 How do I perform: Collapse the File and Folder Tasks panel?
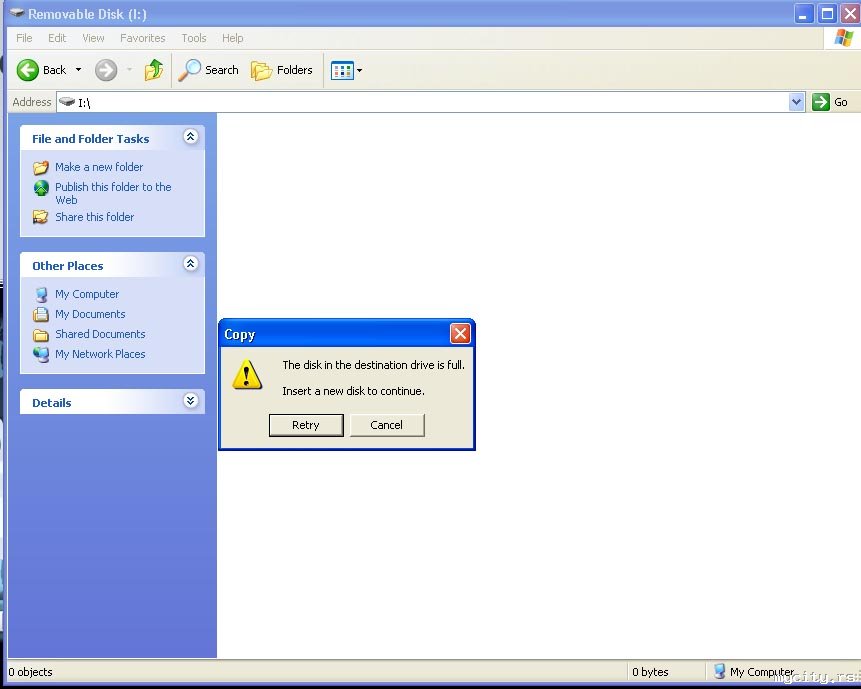[191, 137]
